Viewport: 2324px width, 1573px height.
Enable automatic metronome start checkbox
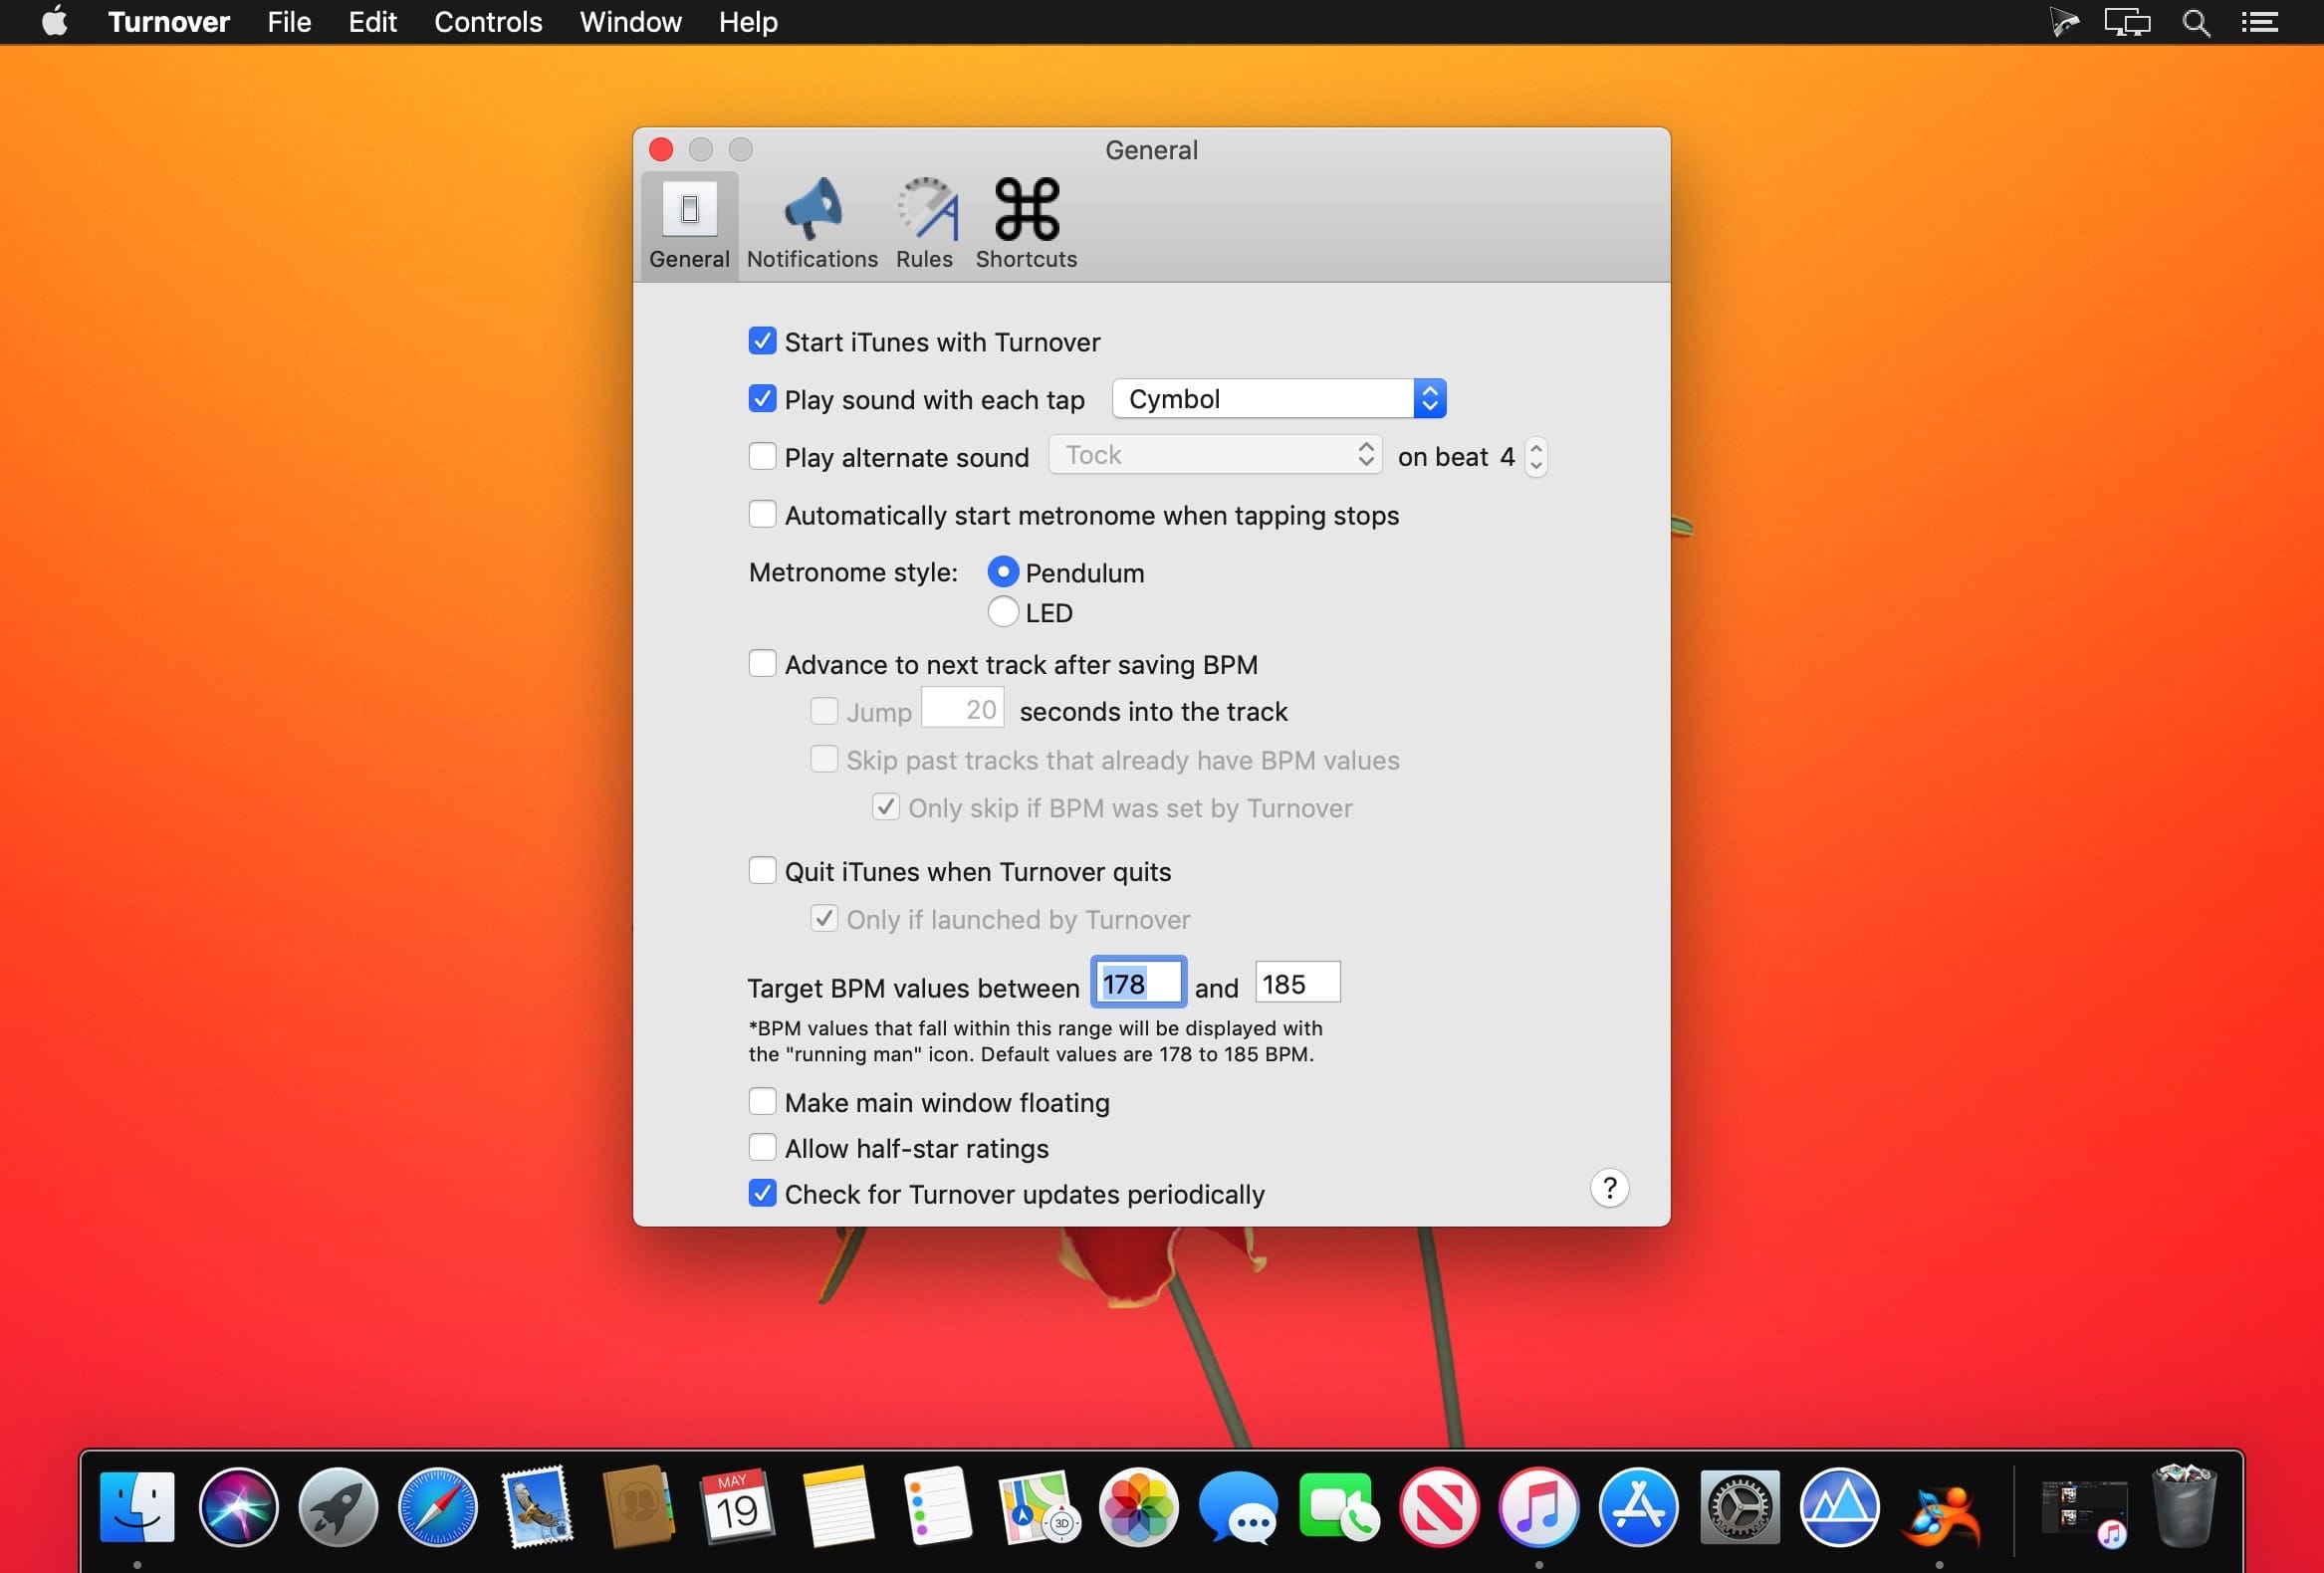pos(762,514)
